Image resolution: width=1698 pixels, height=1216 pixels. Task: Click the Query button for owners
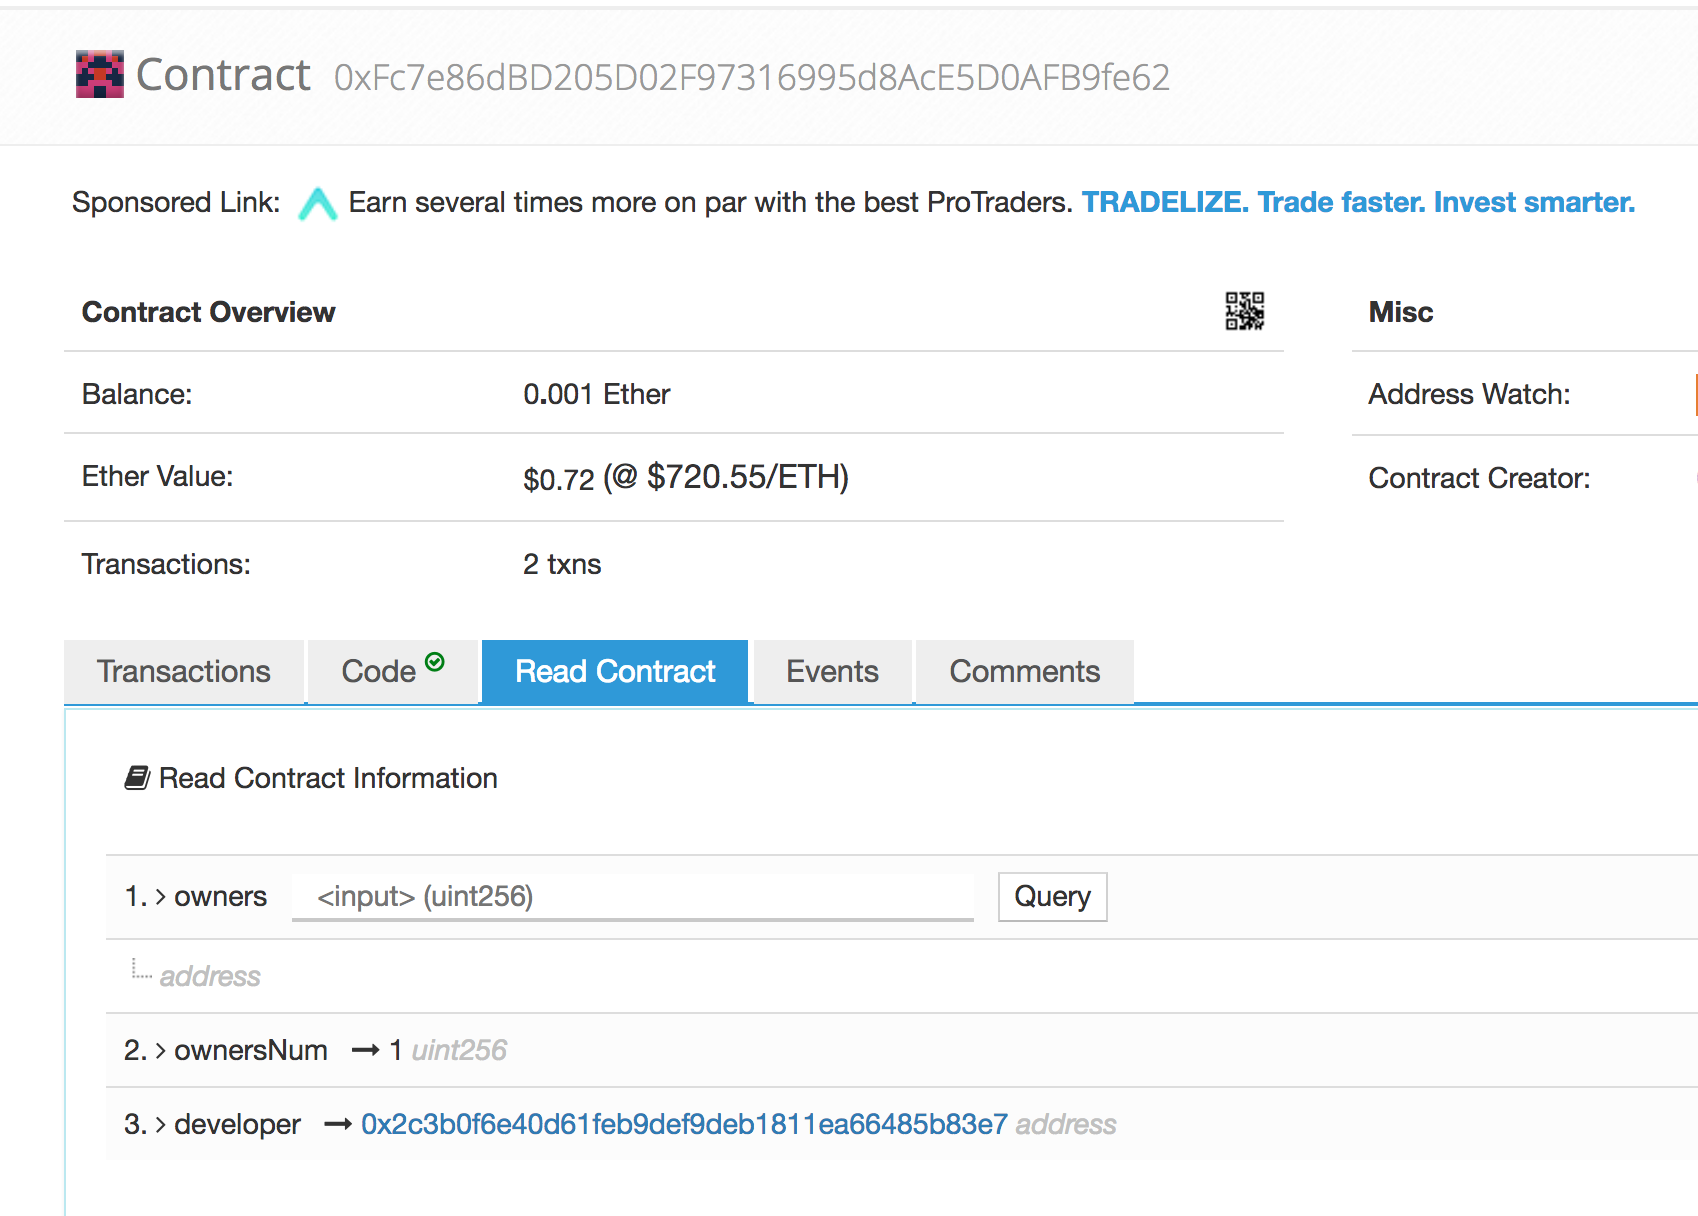1053,896
